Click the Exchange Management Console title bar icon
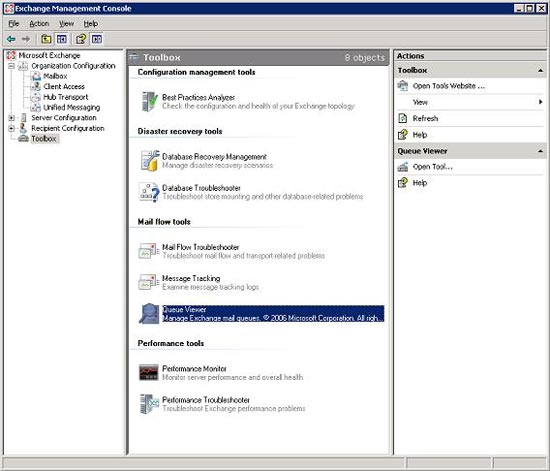Viewport: 550px width, 471px height. pos(9,8)
